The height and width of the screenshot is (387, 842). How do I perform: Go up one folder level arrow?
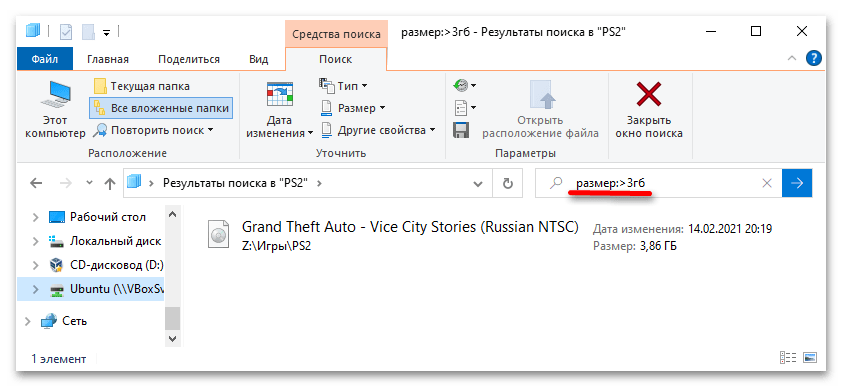(x=110, y=184)
